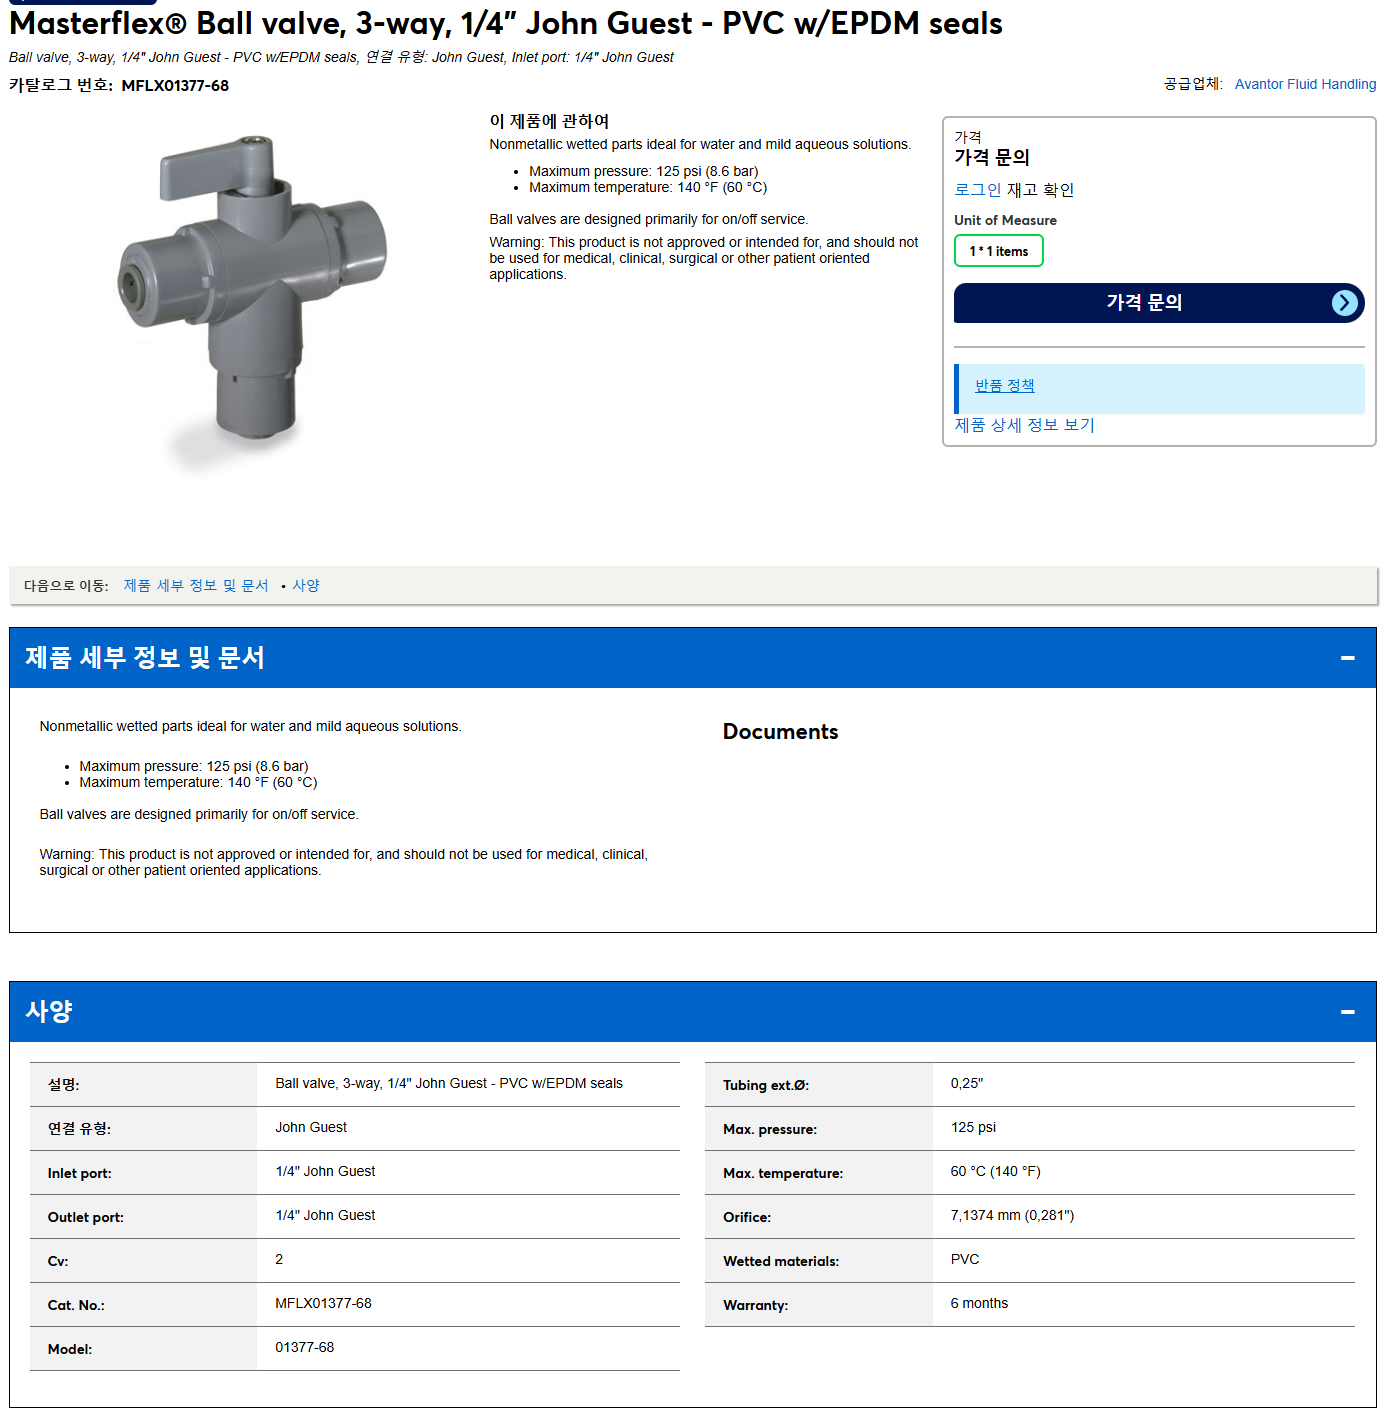Click the 이 제품에 관하여 heading
Image resolution: width=1384 pixels, height=1428 pixels.
(549, 121)
